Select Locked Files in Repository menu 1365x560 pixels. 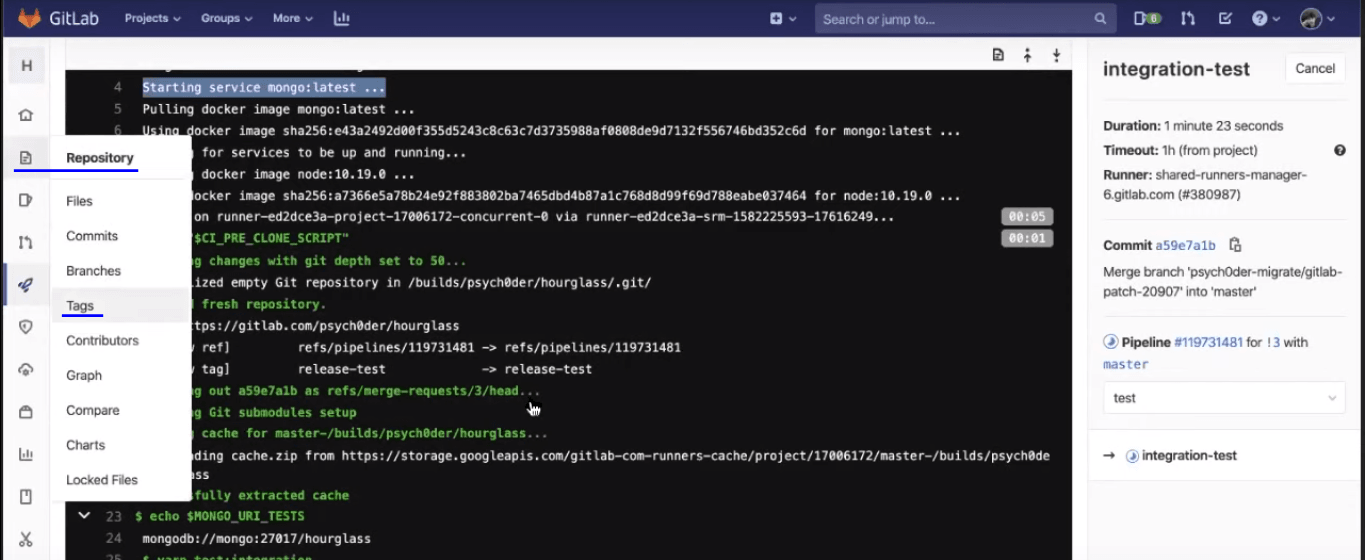coord(102,480)
